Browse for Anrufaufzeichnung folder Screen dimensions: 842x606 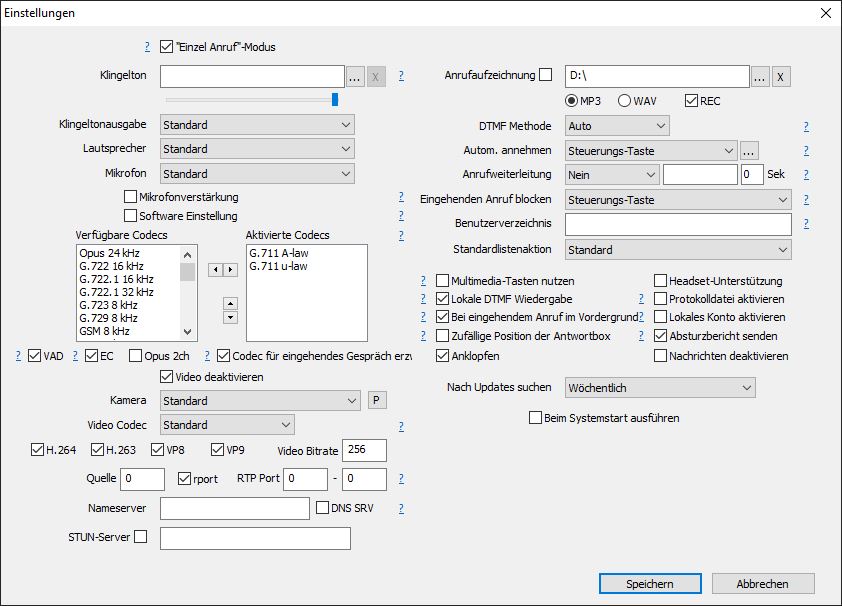click(760, 77)
